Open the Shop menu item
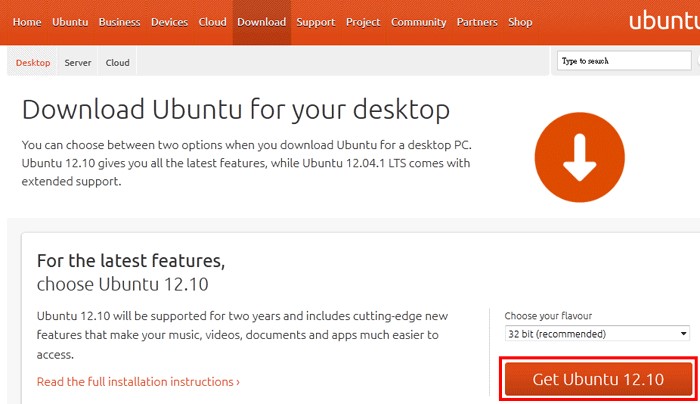This screenshot has width=700, height=404. click(520, 22)
